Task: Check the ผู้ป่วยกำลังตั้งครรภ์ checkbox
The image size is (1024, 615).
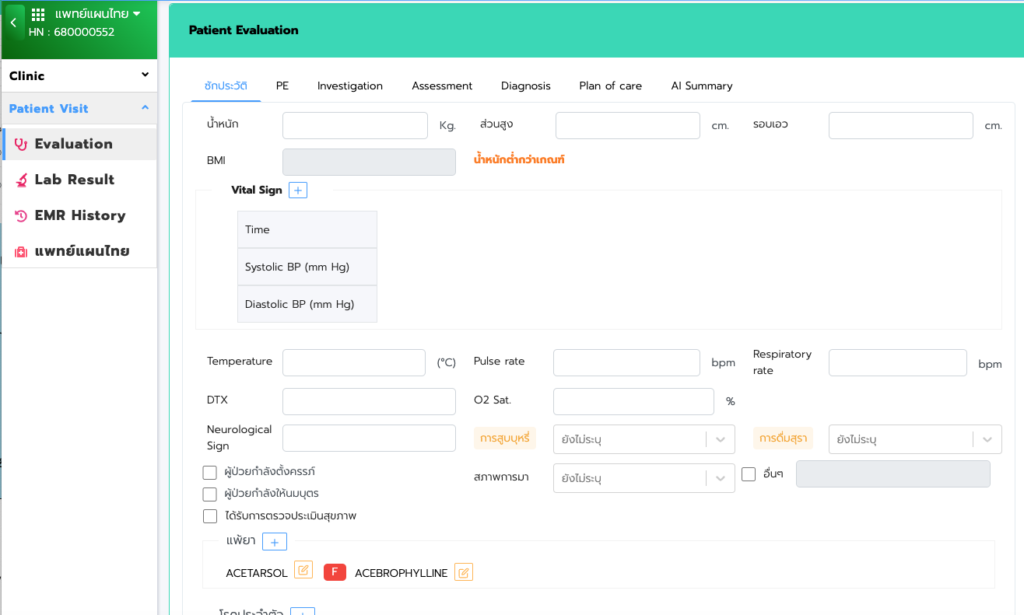Action: click(210, 472)
